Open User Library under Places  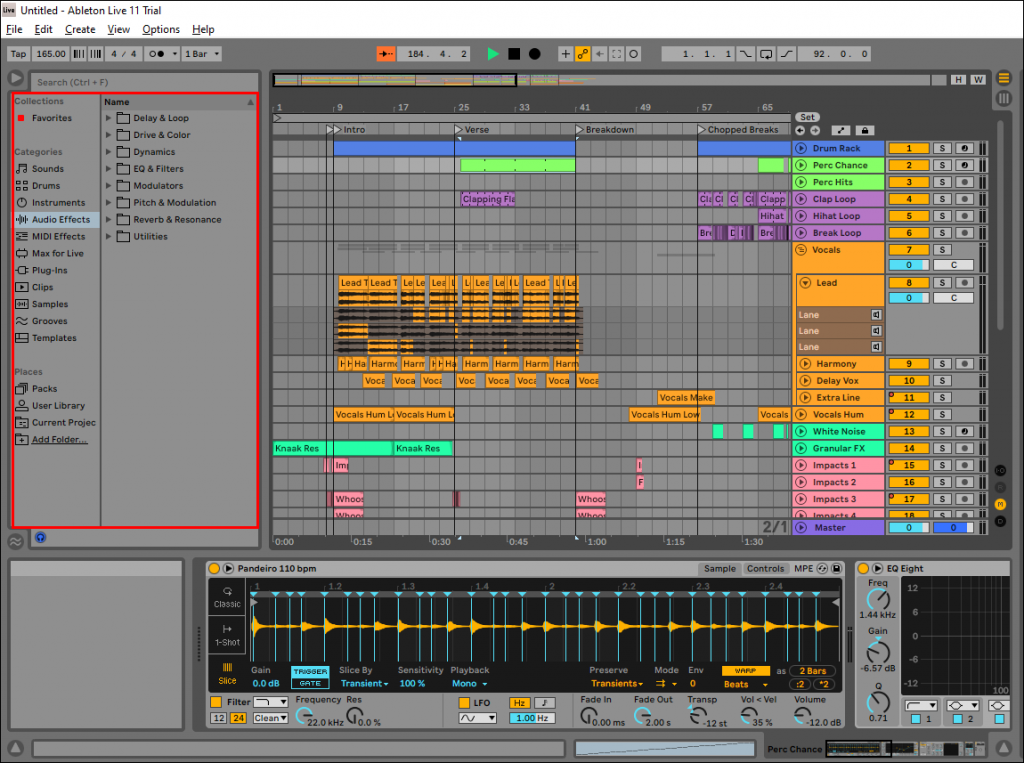click(x=58, y=406)
